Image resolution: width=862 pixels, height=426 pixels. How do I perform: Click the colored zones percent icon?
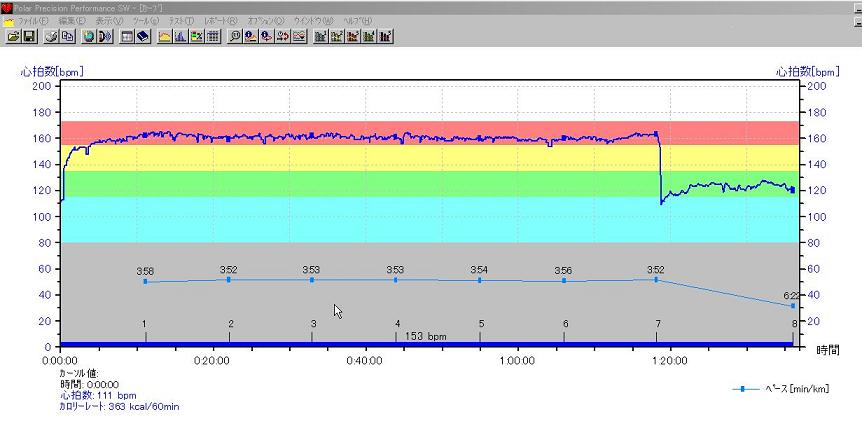(197, 37)
